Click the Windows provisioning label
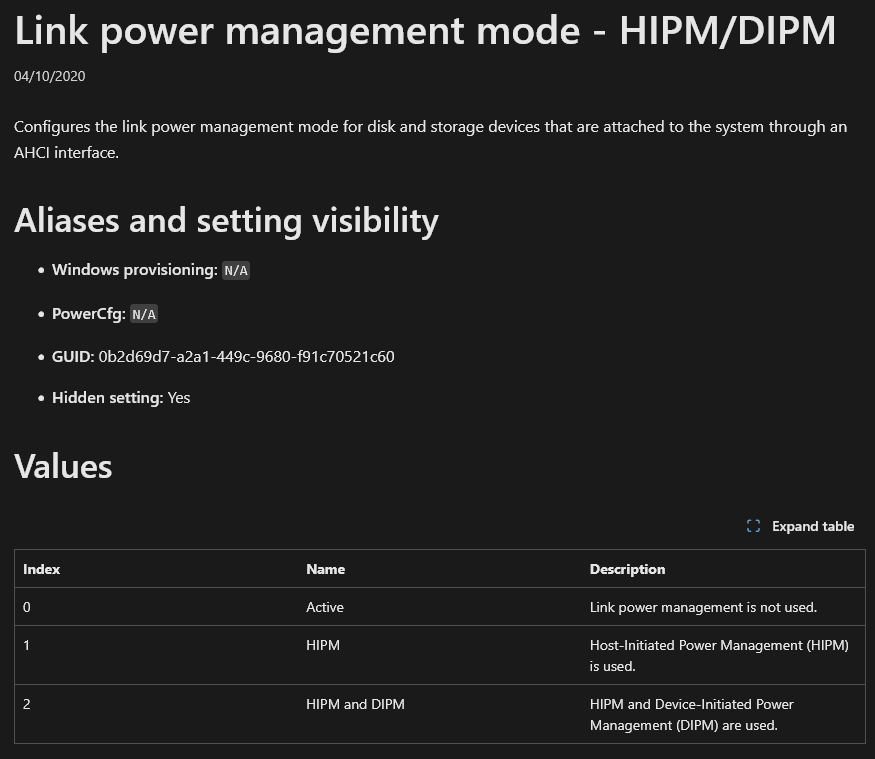Image resolution: width=875 pixels, height=759 pixels. [x=134, y=270]
